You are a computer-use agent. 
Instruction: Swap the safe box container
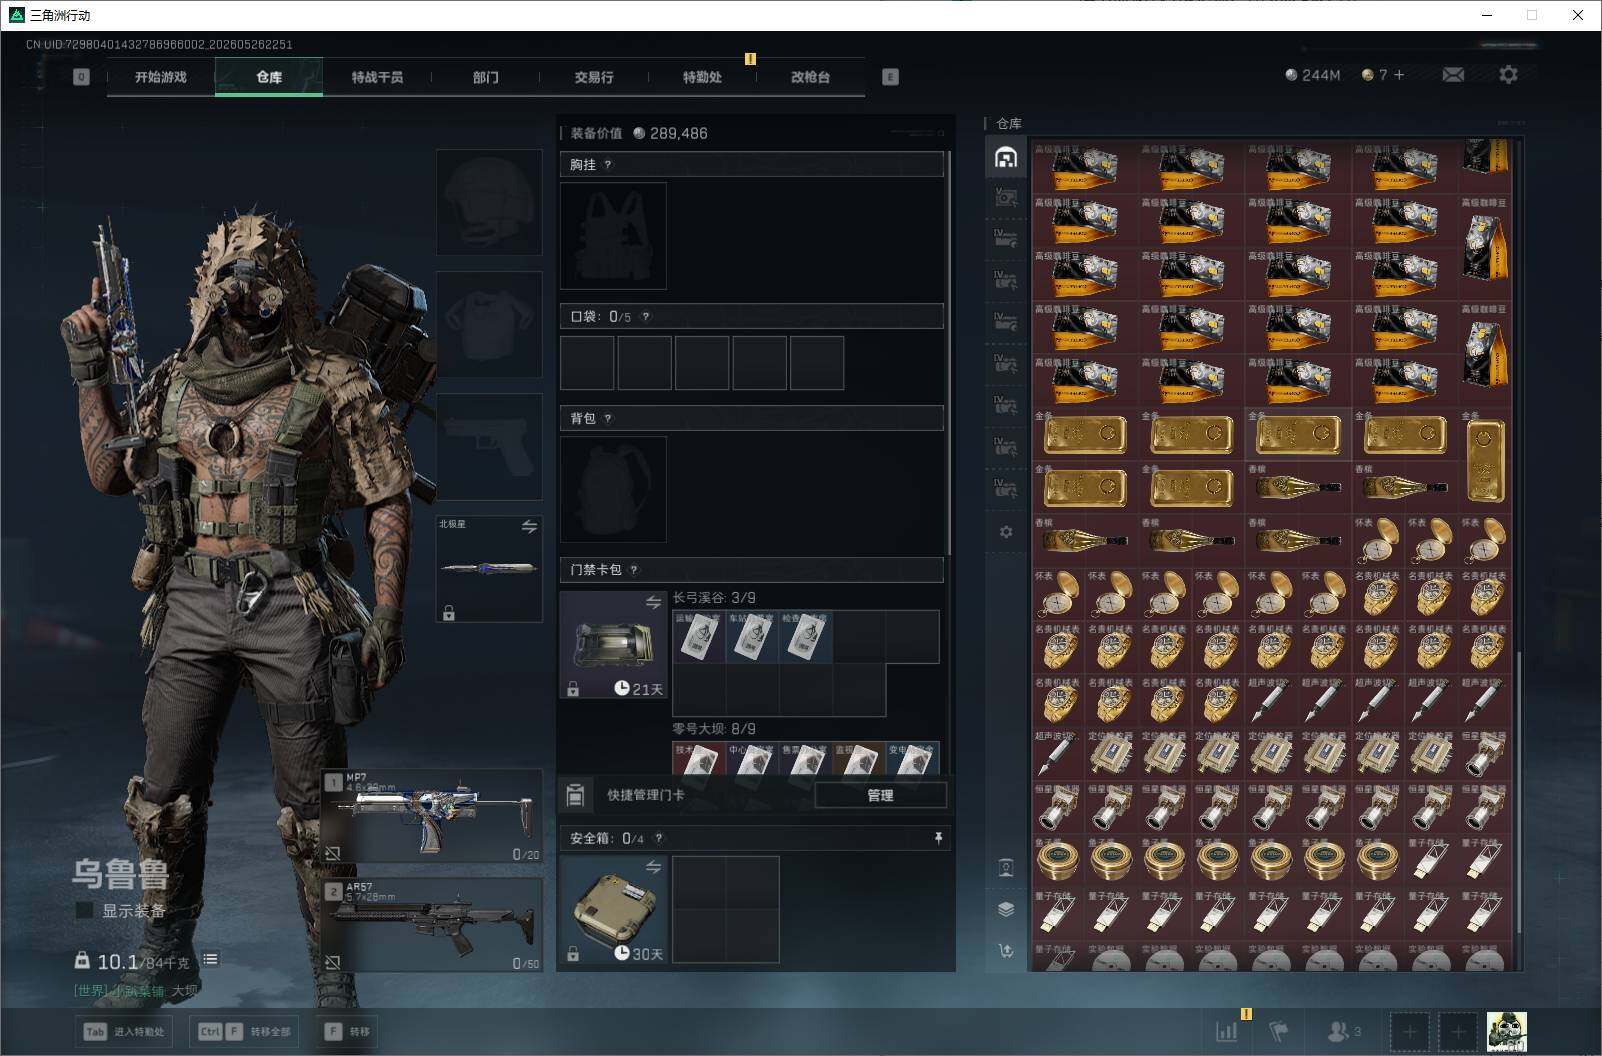pyautogui.click(x=653, y=867)
